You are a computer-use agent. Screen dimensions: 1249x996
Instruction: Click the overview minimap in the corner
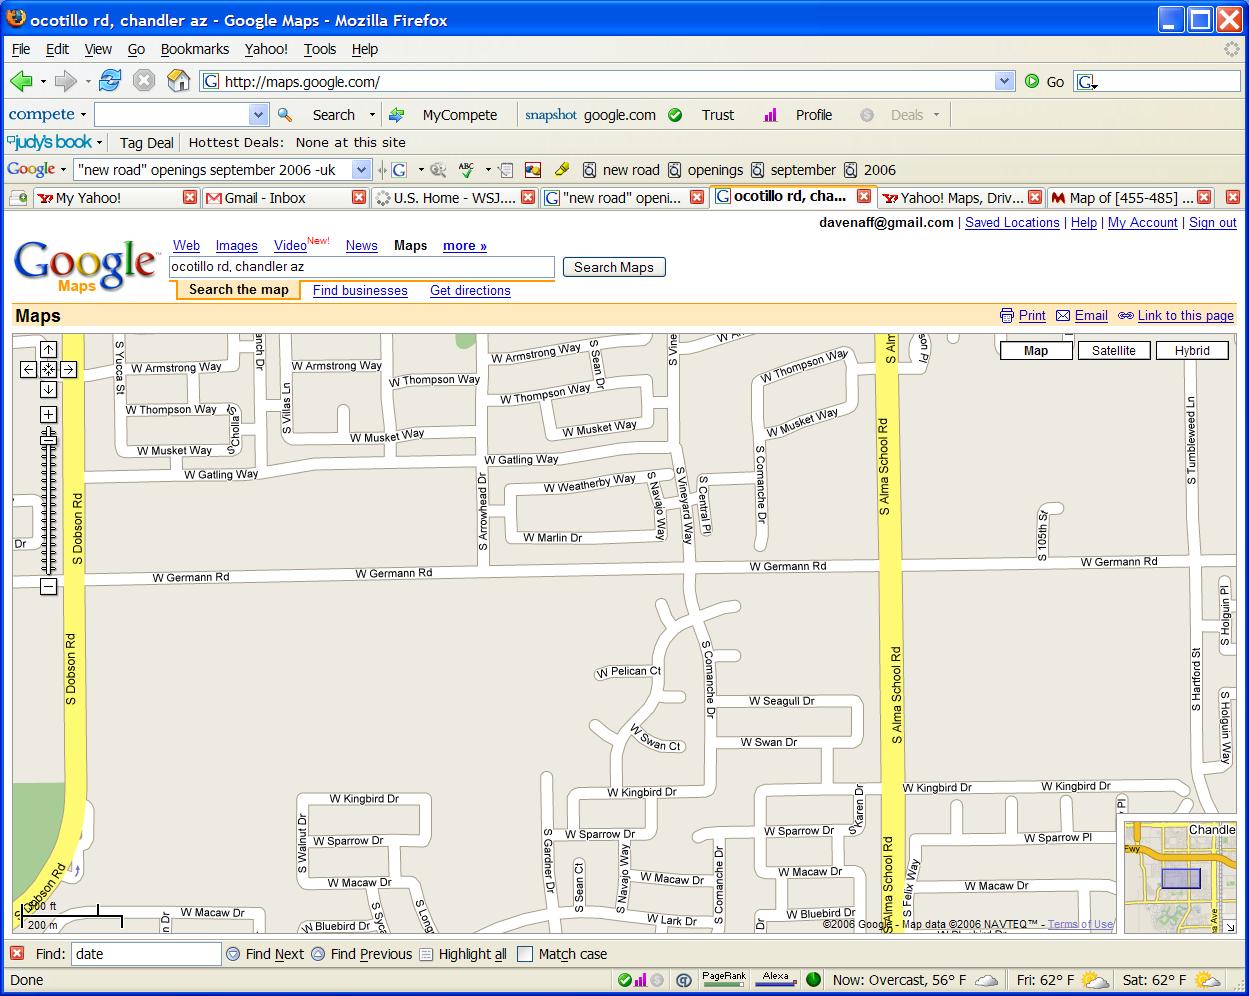[1180, 877]
